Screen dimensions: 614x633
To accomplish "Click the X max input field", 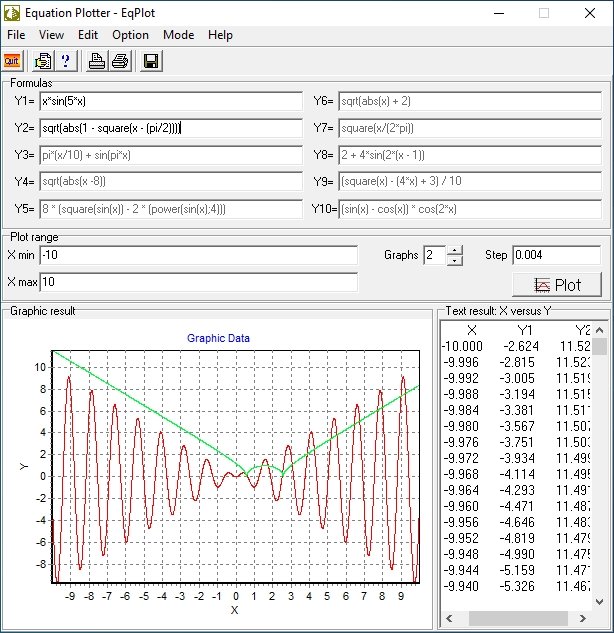I will pos(199,282).
